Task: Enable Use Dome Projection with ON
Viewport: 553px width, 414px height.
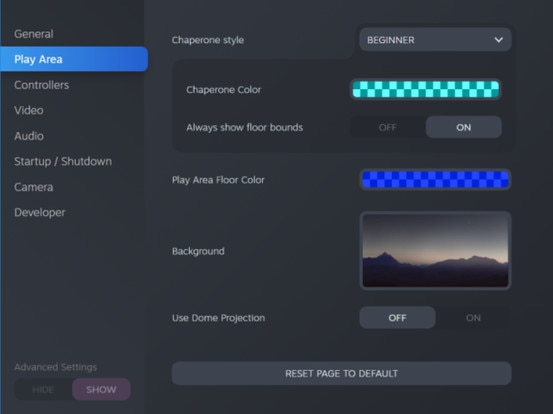Action: pos(473,318)
